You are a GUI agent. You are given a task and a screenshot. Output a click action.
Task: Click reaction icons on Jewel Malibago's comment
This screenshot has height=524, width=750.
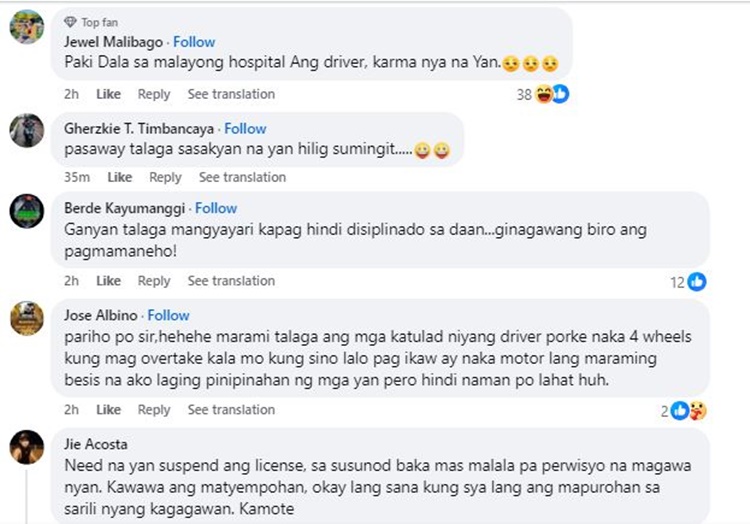pyautogui.click(x=552, y=94)
